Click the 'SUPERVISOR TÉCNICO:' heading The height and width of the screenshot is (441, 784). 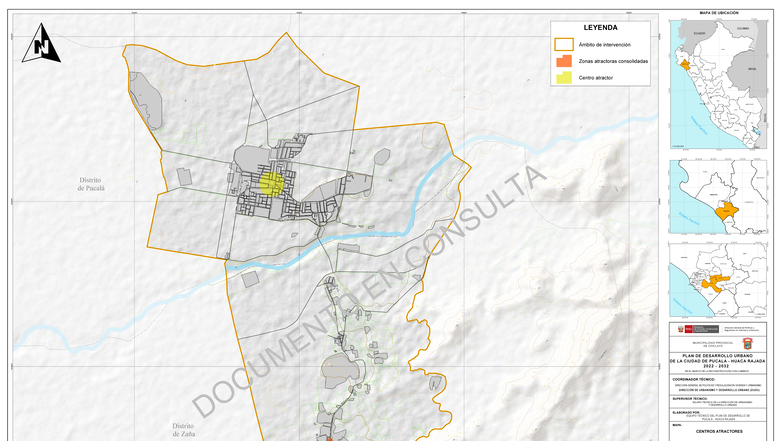(690, 398)
